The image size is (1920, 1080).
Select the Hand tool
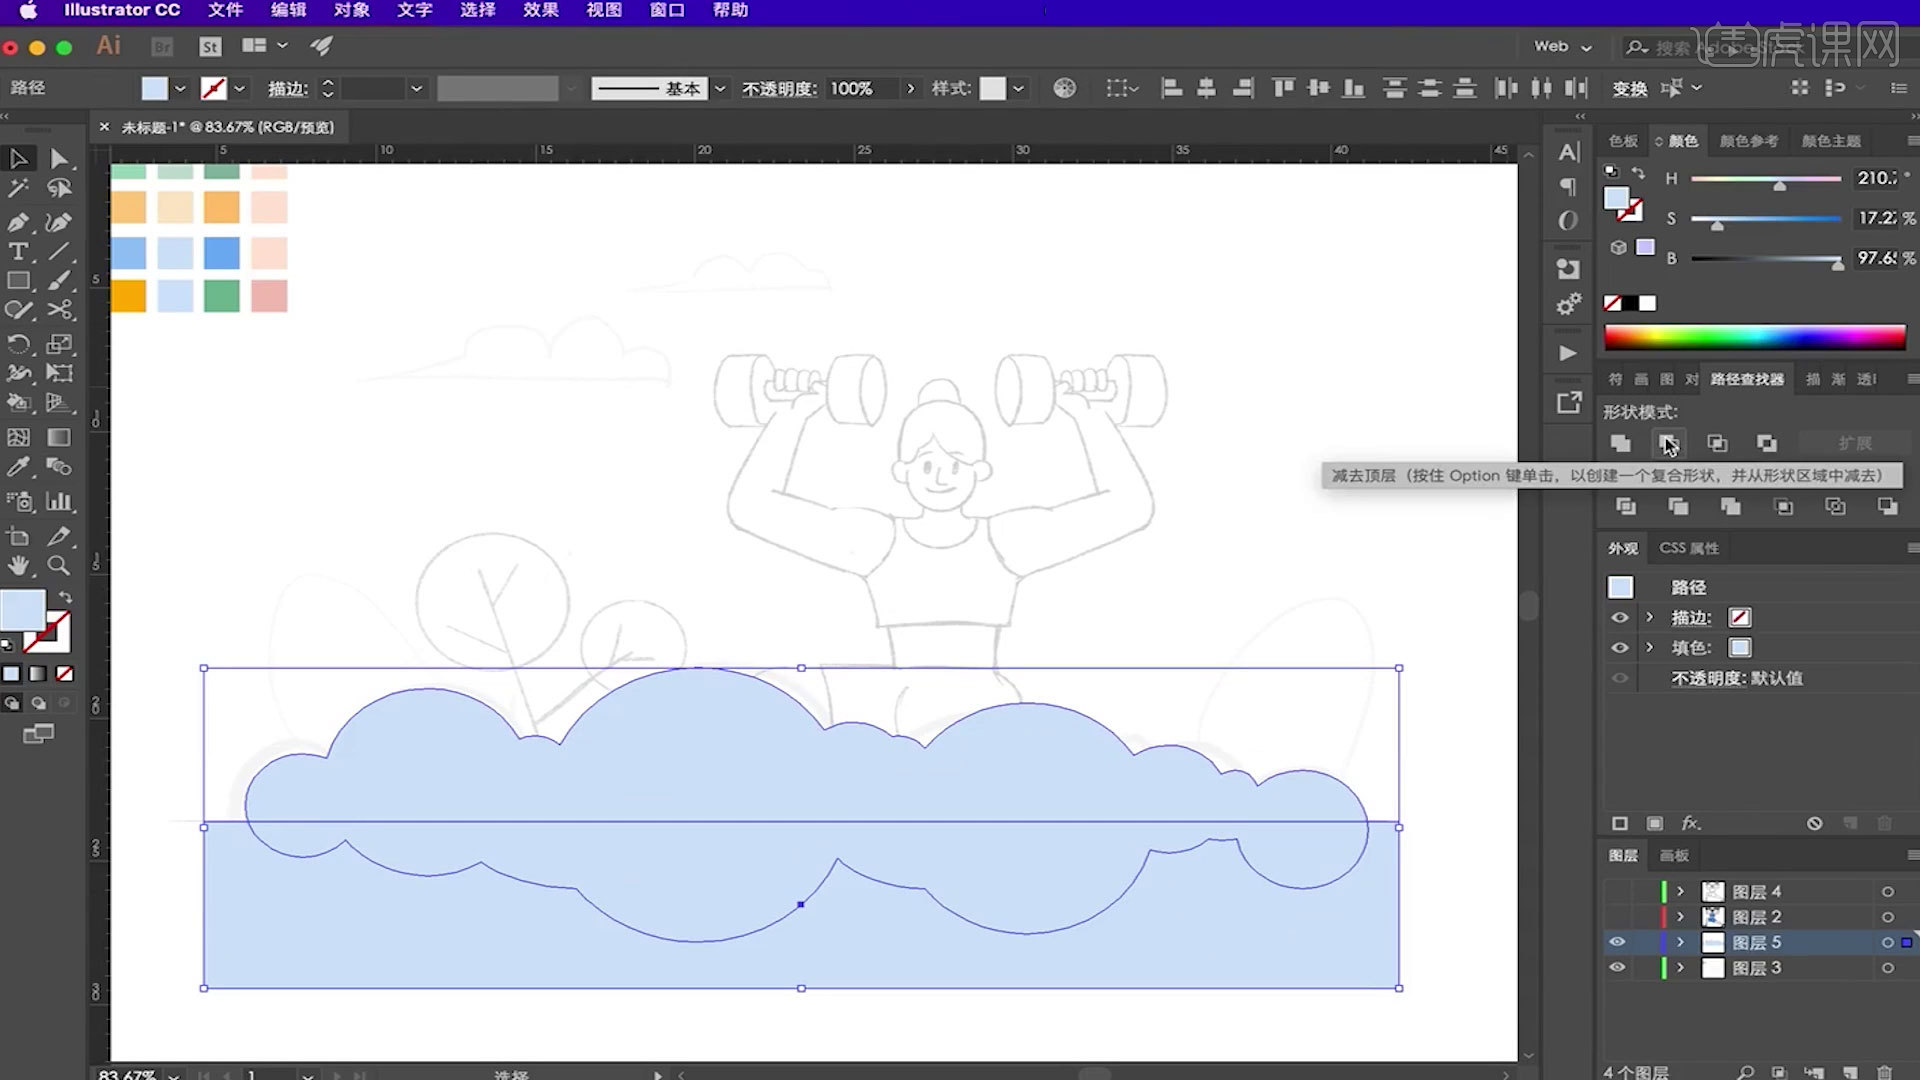pyautogui.click(x=18, y=565)
